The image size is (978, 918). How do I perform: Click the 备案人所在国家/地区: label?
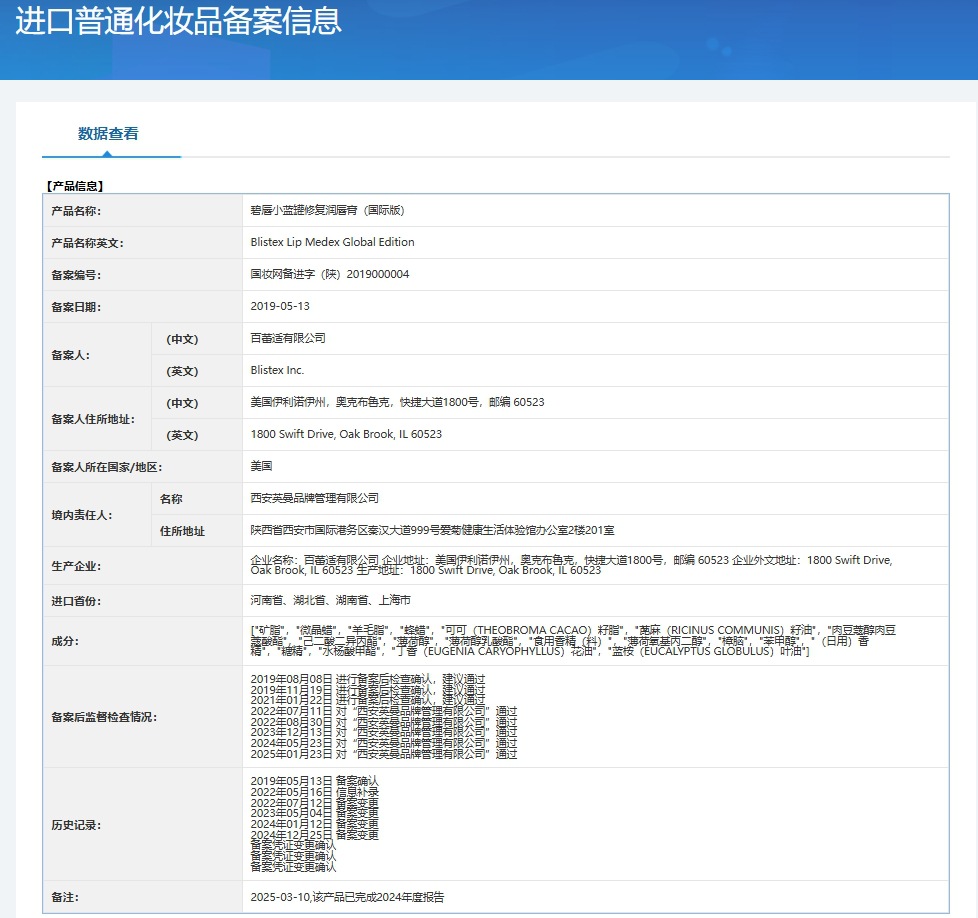click(107, 467)
